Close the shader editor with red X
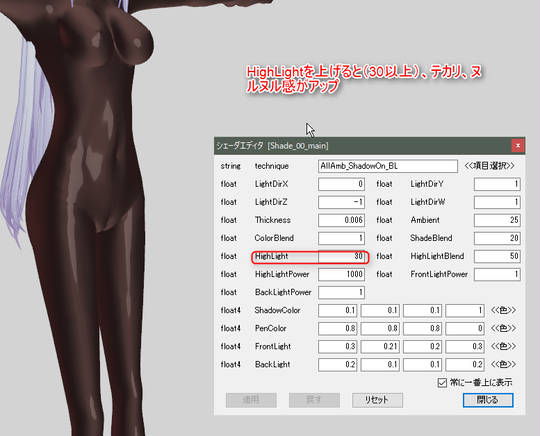This screenshot has width=540, height=436. (518, 146)
